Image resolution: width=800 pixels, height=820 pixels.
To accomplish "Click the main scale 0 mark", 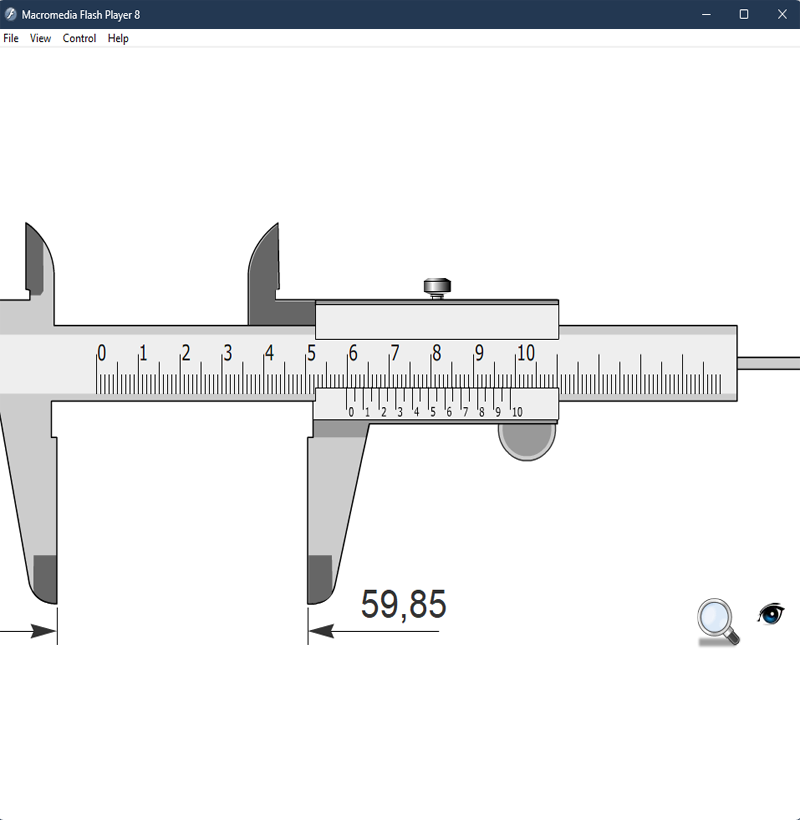I will 100,354.
